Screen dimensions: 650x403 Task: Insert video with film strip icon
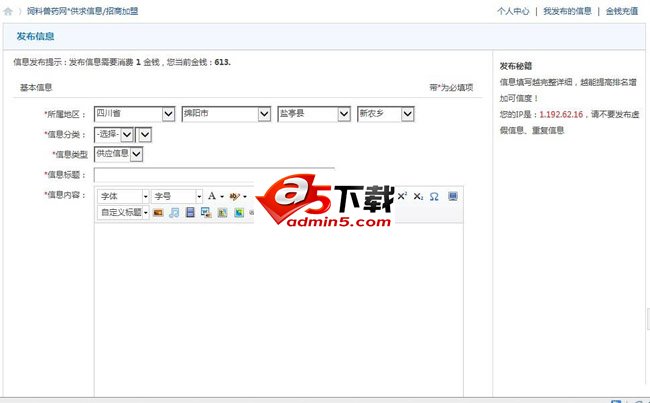pyautogui.click(x=190, y=213)
